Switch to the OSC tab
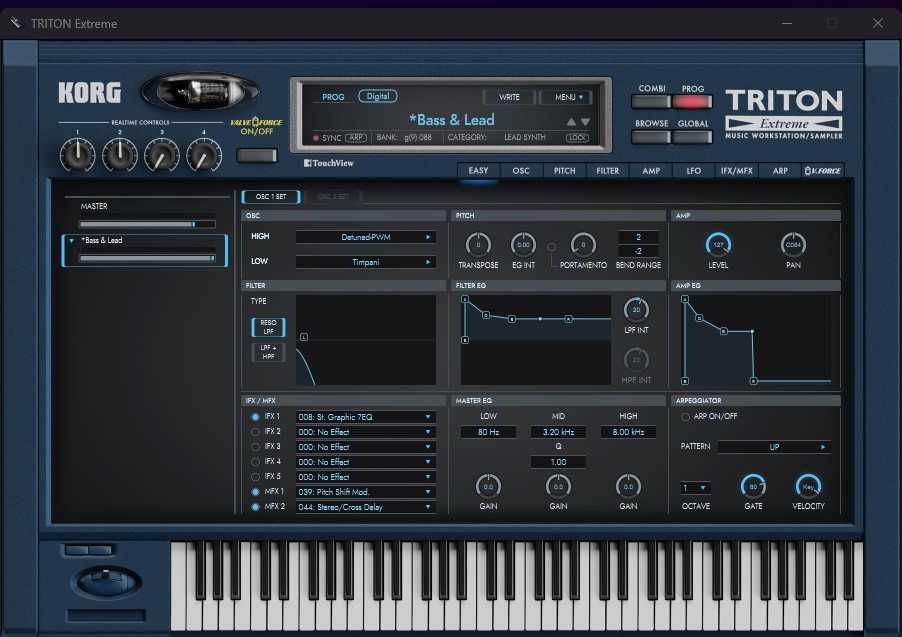Screen dimensions: 902x637 pos(521,171)
